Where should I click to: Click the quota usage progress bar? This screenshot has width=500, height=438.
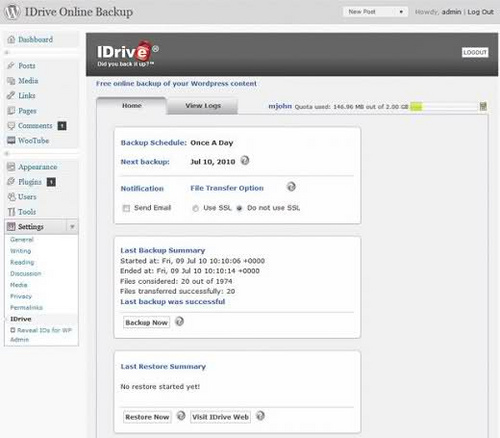coord(444,107)
